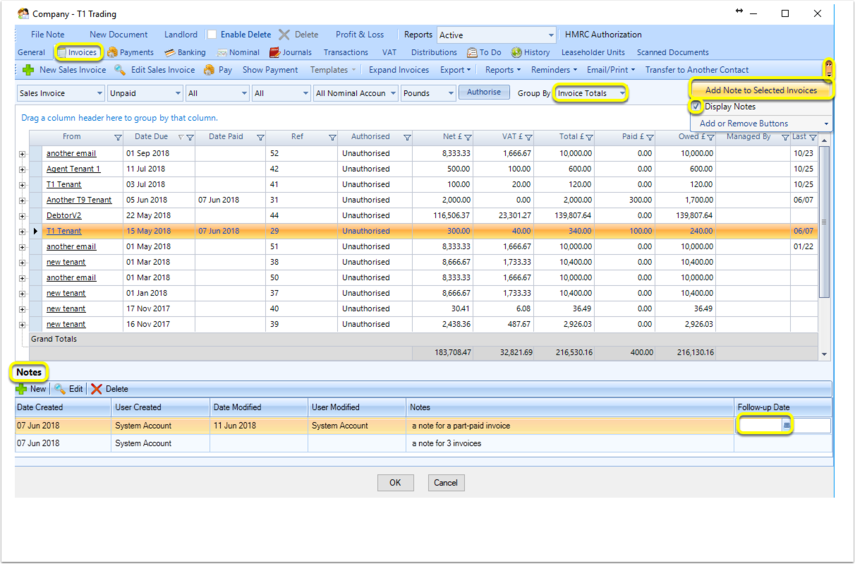
Task: Click the Edit note icon in Notes
Action: (60, 389)
